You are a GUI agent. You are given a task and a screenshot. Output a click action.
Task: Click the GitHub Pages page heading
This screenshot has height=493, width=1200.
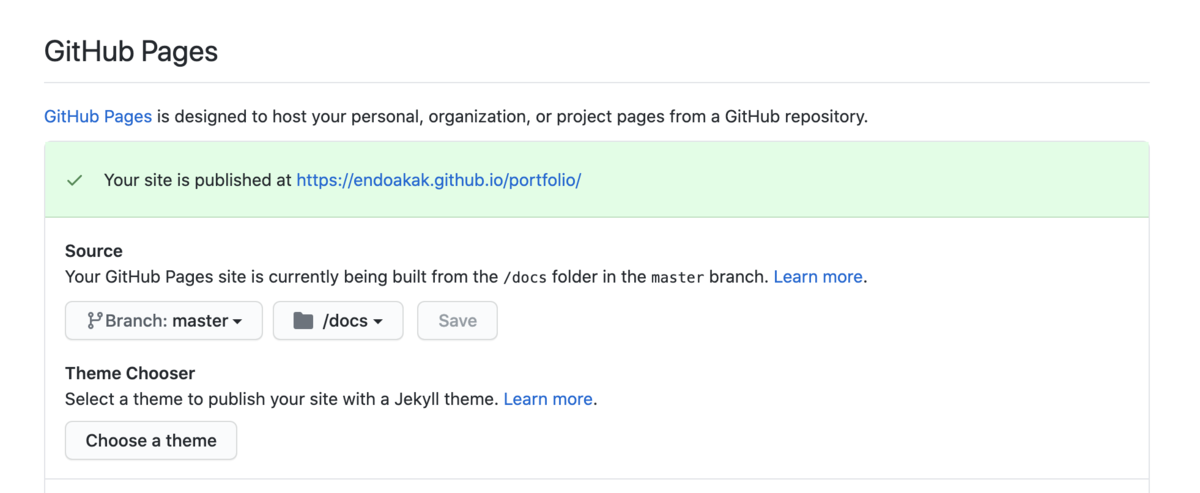coord(131,52)
